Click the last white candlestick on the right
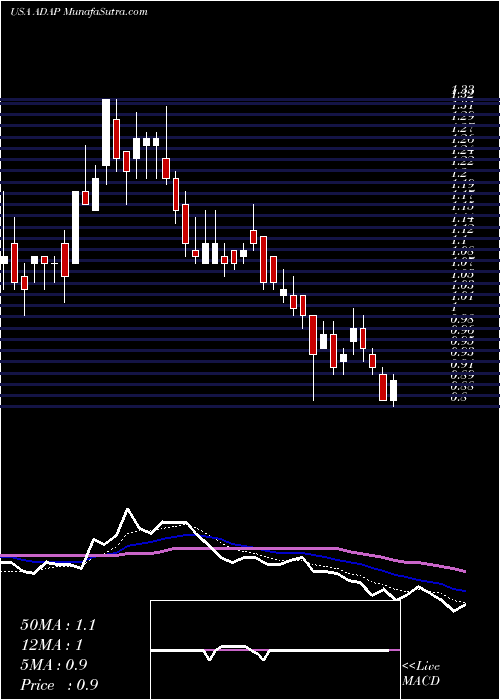This screenshot has width=500, height=700. tap(393, 390)
